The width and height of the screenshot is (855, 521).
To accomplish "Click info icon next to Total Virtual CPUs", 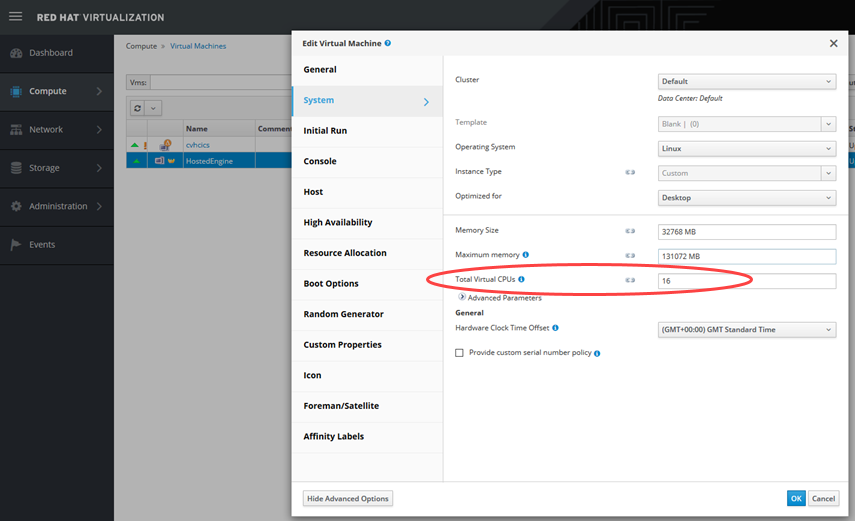I will coord(521,279).
